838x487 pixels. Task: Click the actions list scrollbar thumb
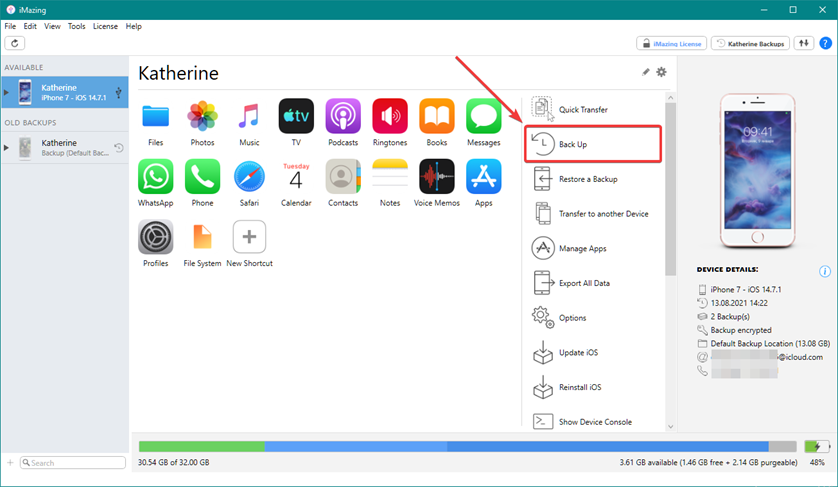point(671,190)
